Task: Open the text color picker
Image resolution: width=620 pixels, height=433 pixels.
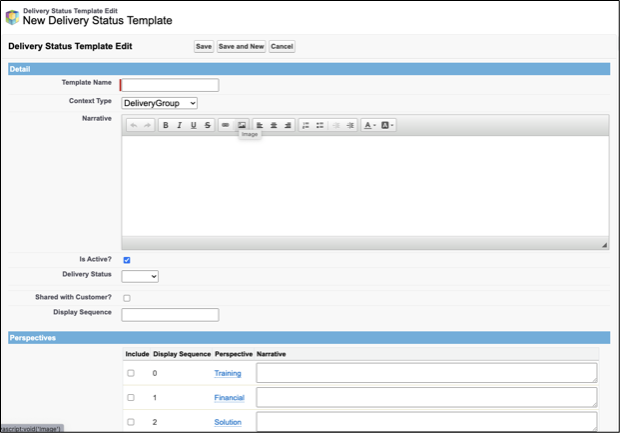Action: point(370,125)
